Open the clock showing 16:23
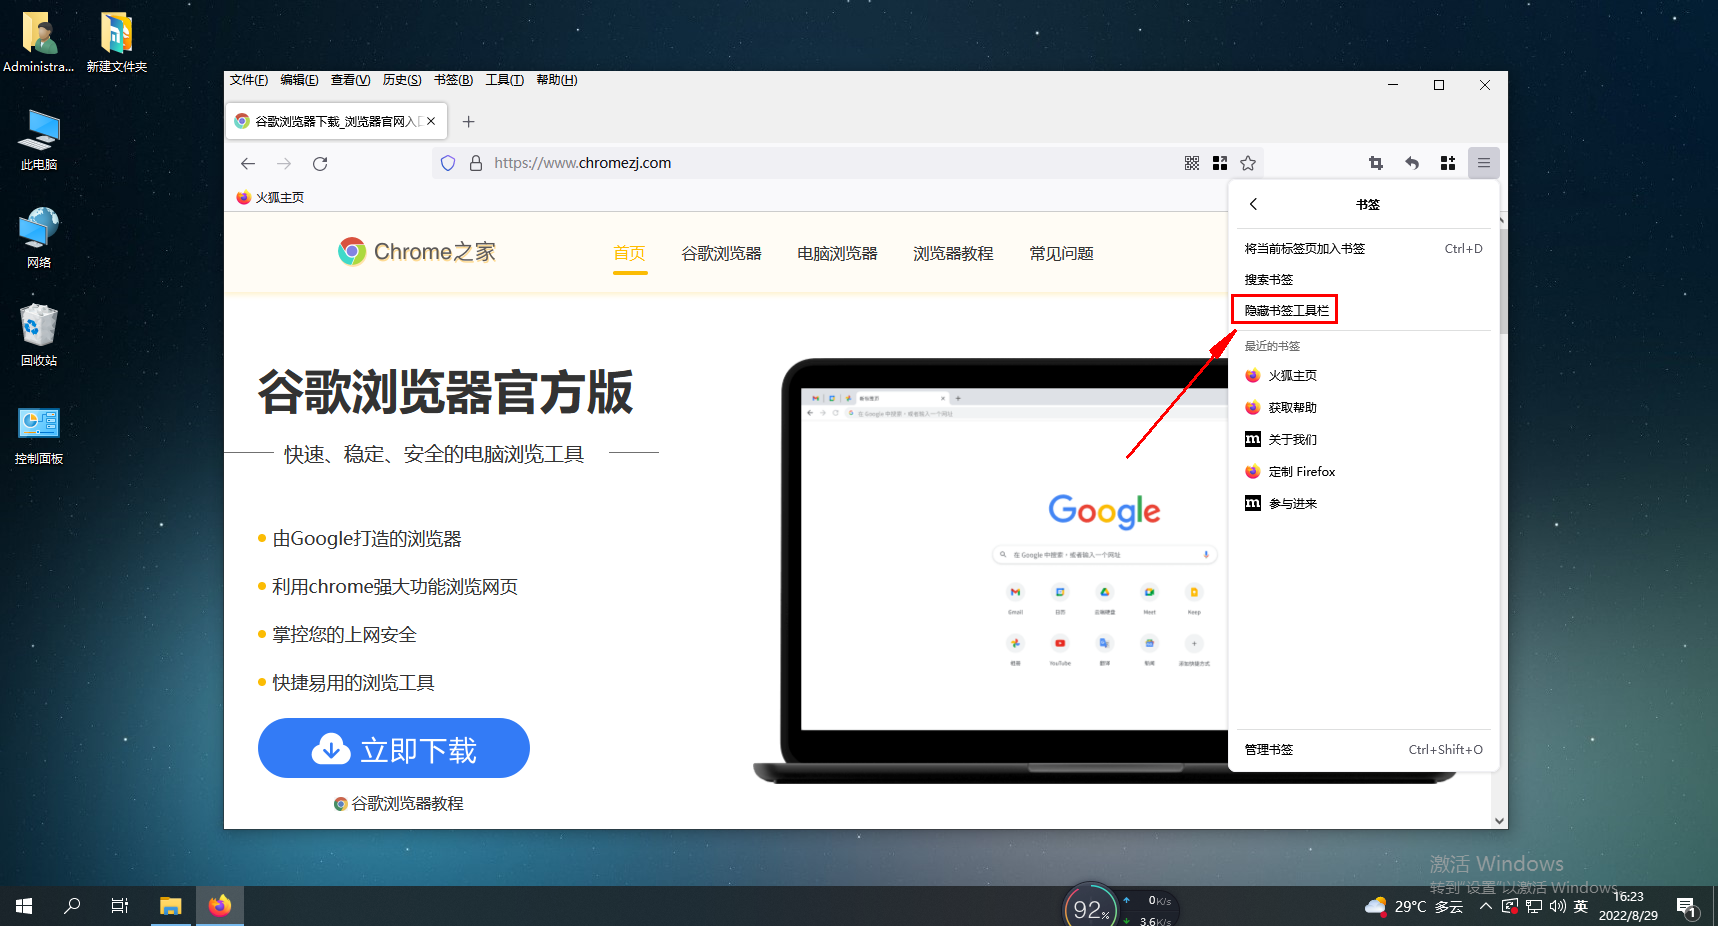 click(x=1628, y=906)
